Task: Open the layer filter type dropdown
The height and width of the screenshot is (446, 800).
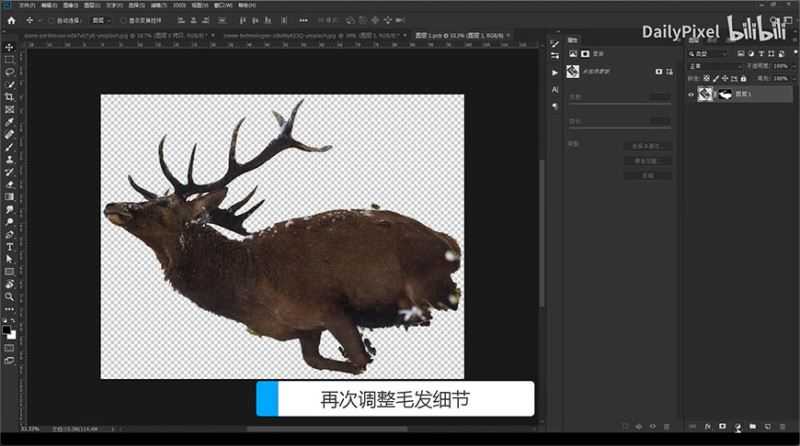Action: pyautogui.click(x=708, y=53)
